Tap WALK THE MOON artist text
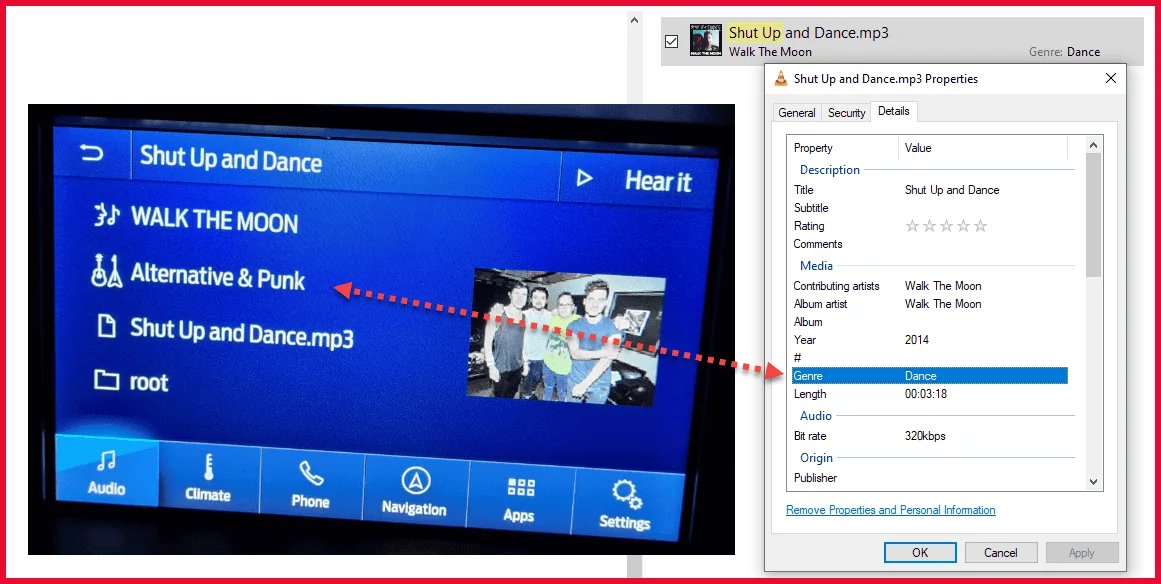The height and width of the screenshot is (584, 1161). click(215, 220)
